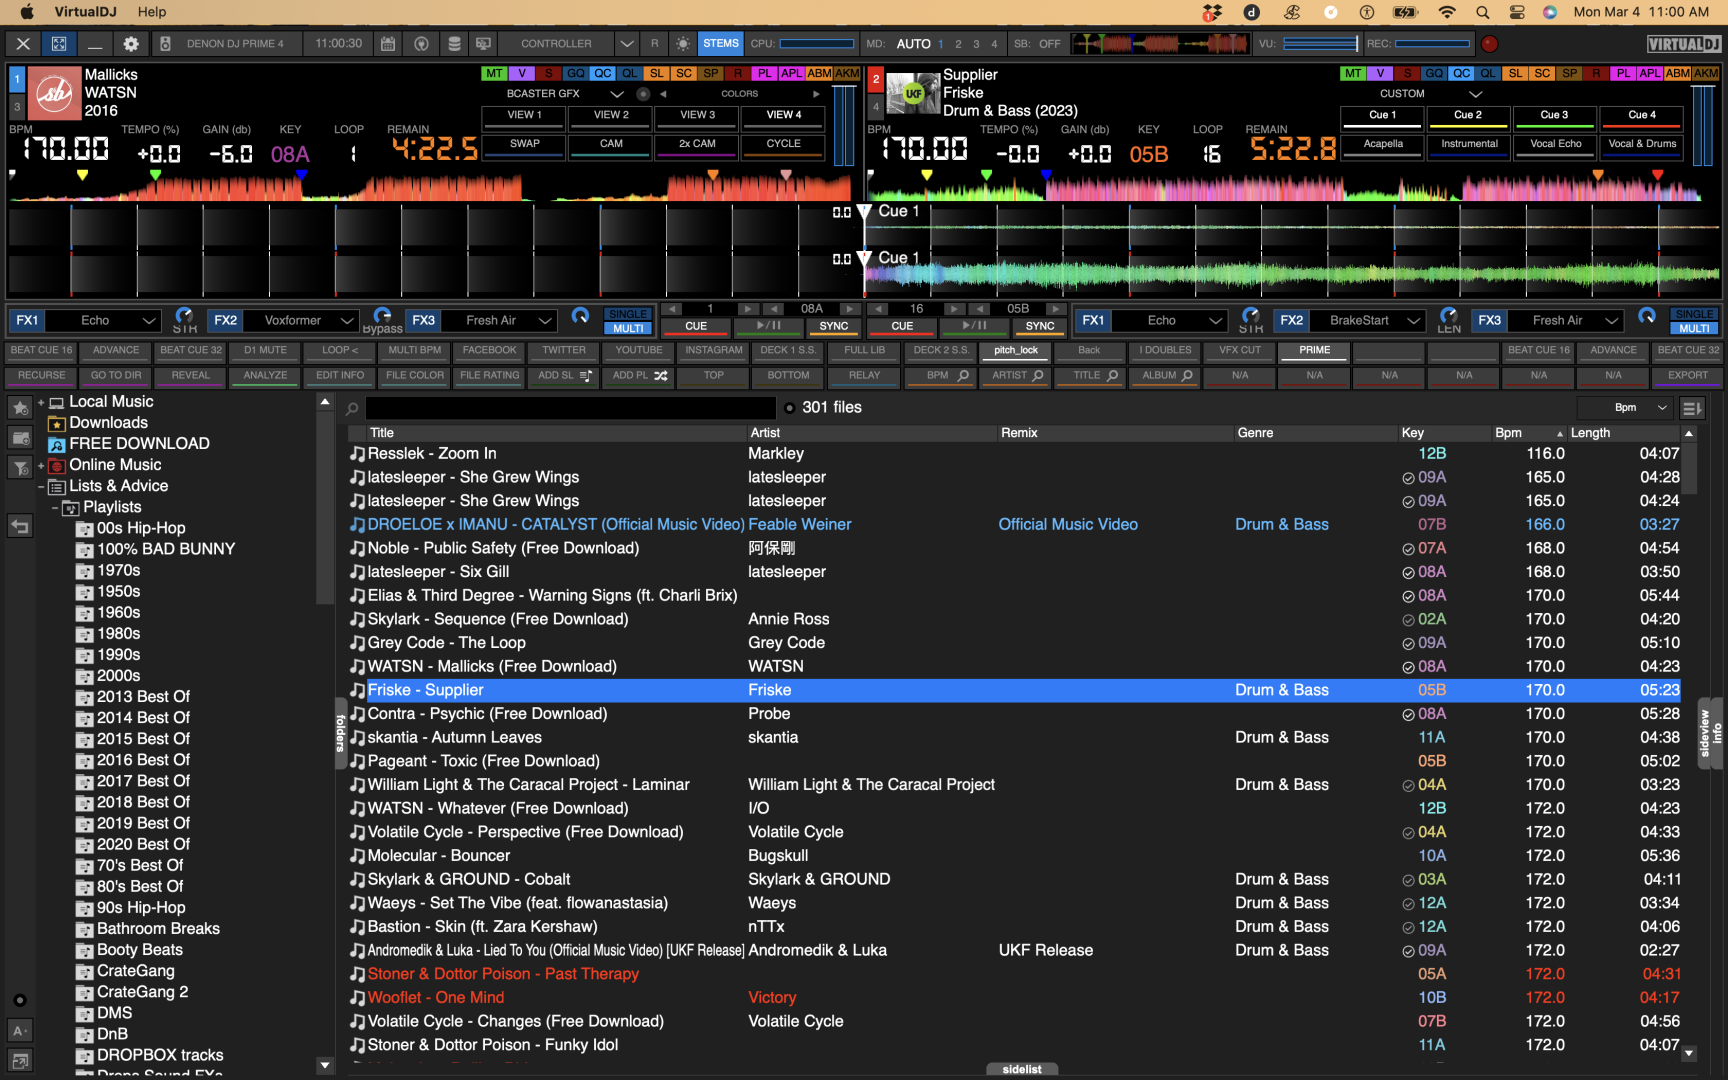Click the Siri icon in macOS menu bar
Viewport: 1728px width, 1080px height.
[x=1550, y=12]
